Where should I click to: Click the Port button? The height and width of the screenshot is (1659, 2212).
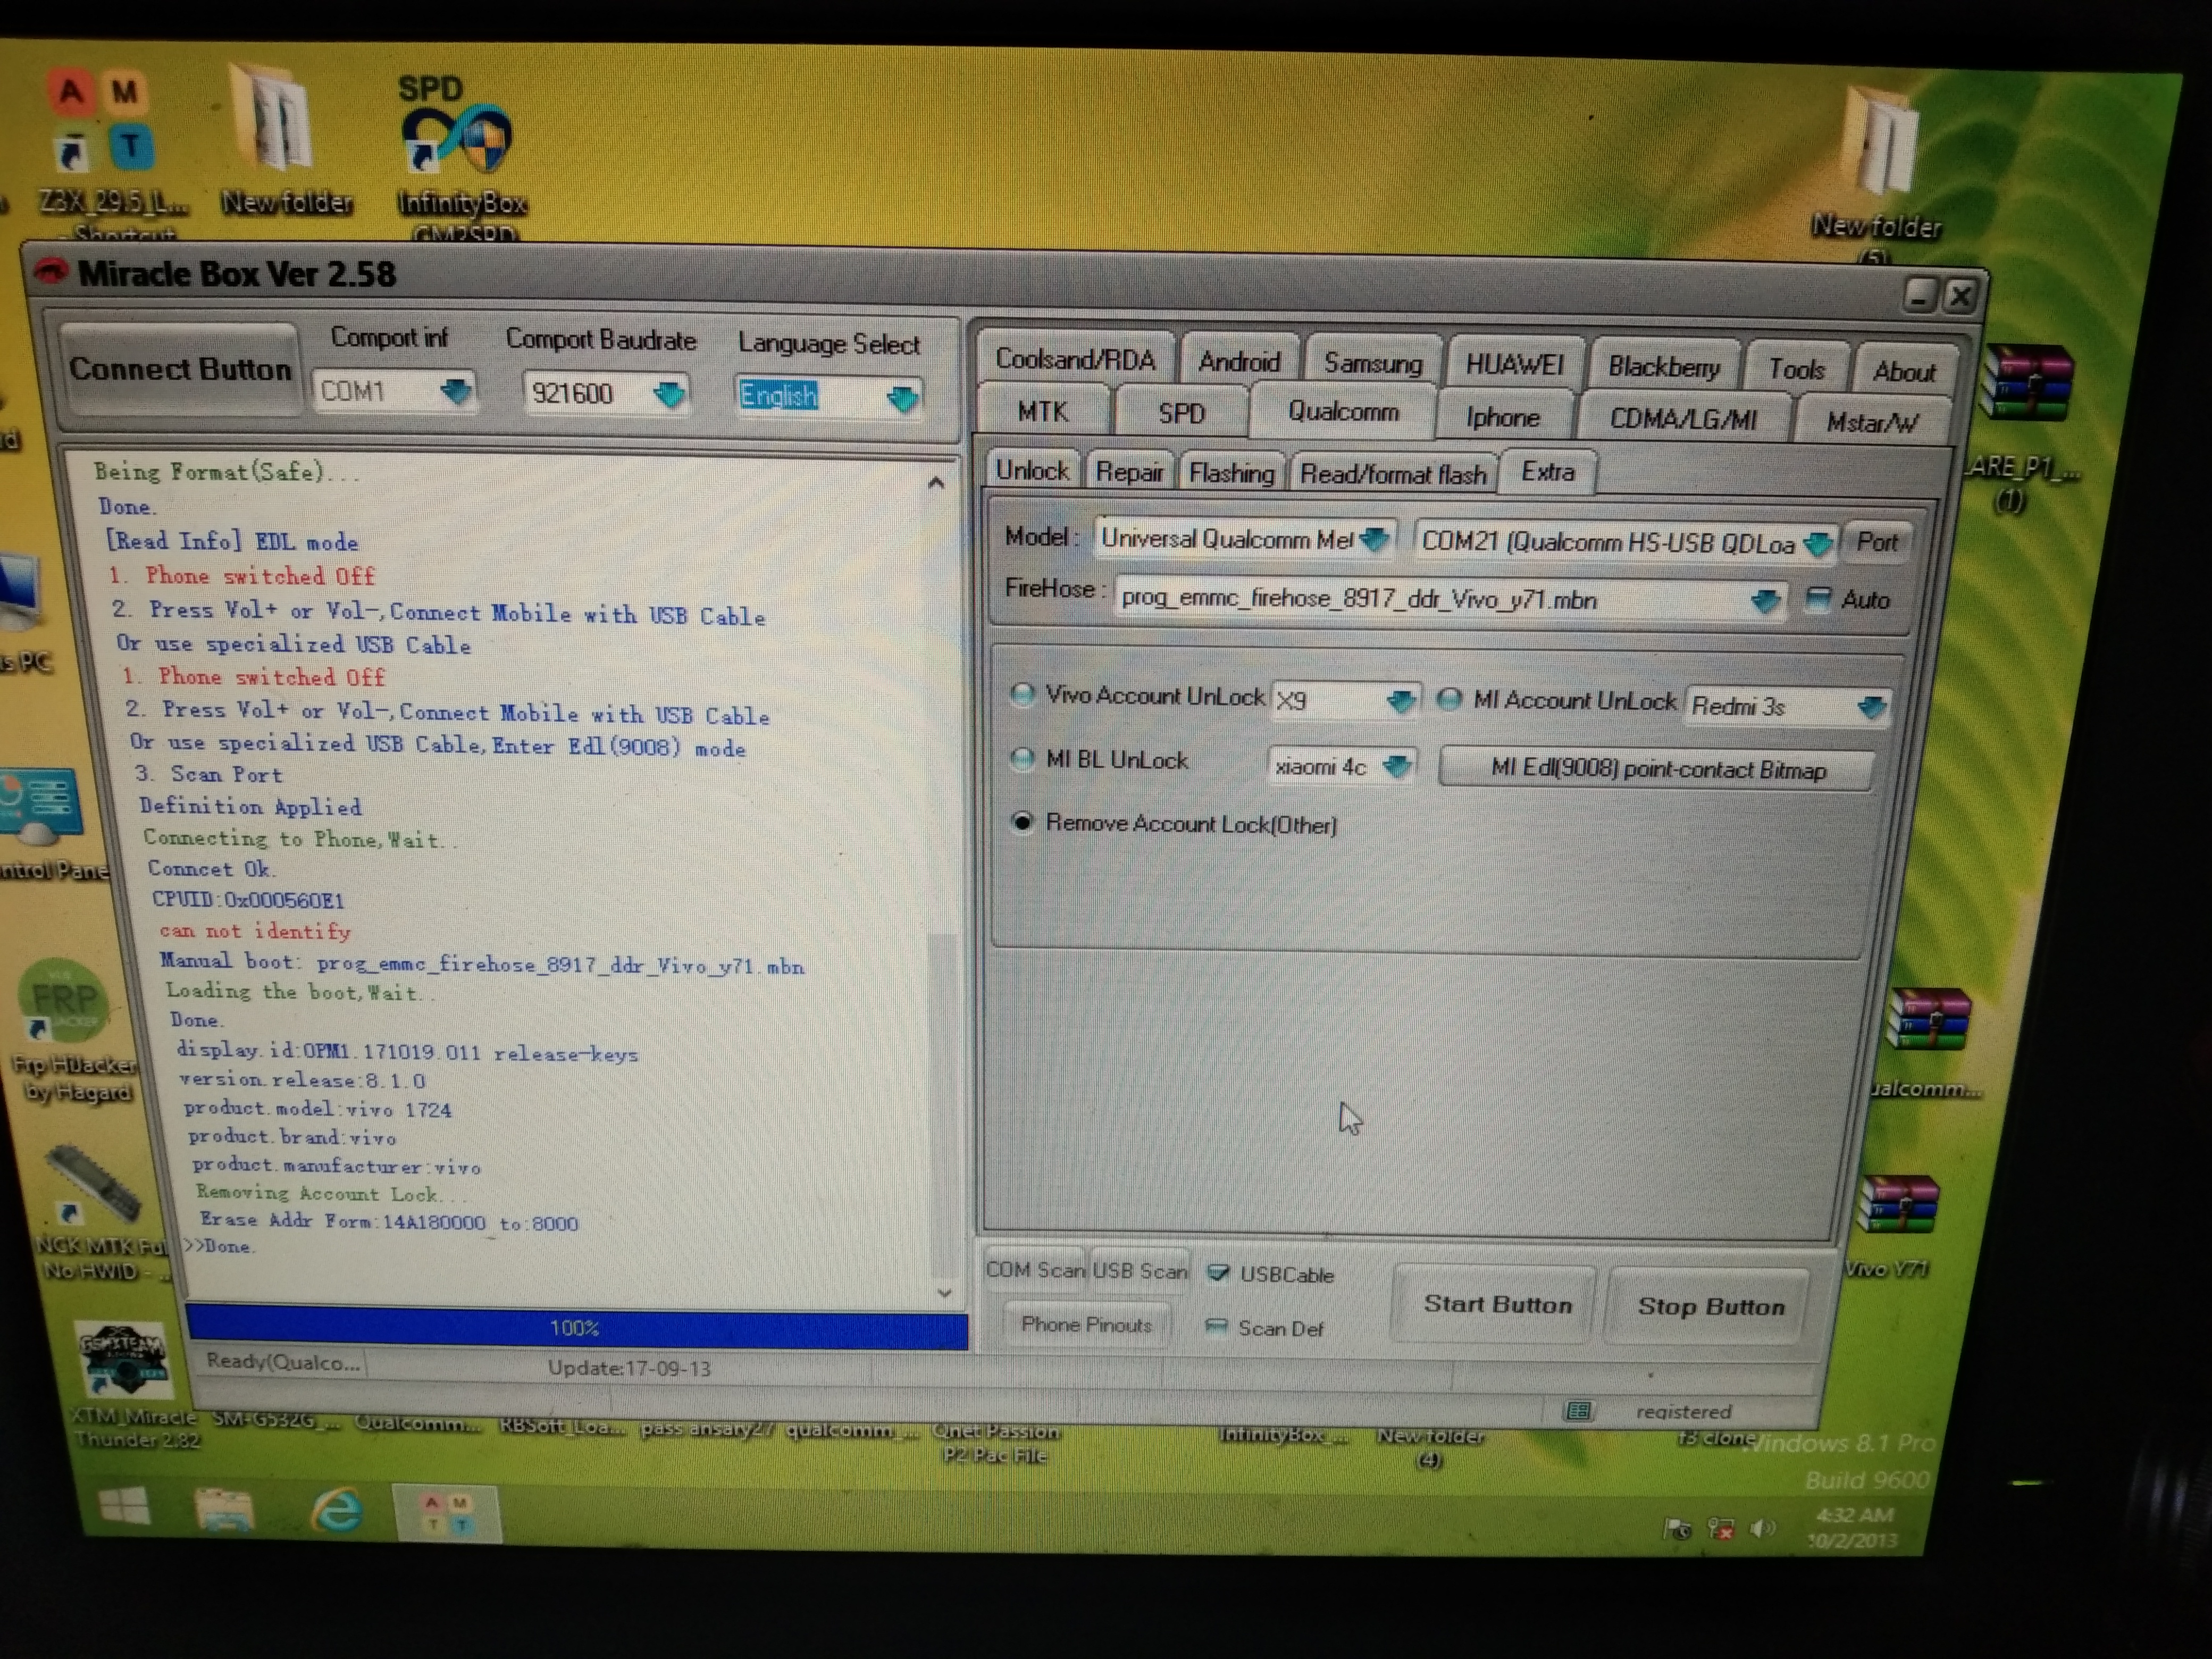coord(1877,542)
